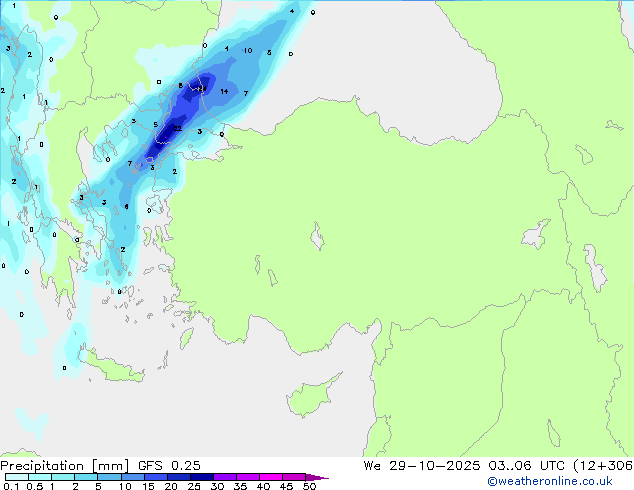This screenshot has height=490, width=634.
Task: Select the 0.5–1 mm legend swatch
Action: pyautogui.click(x=40, y=477)
